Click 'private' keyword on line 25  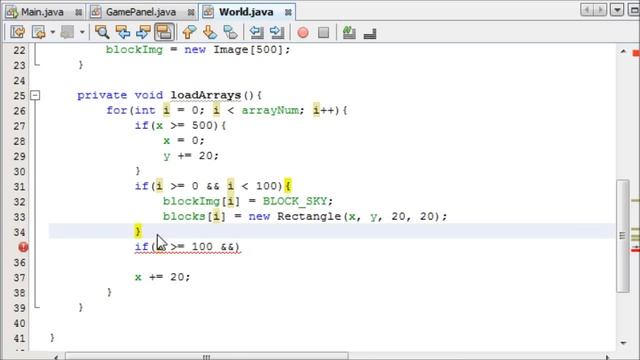pos(102,95)
